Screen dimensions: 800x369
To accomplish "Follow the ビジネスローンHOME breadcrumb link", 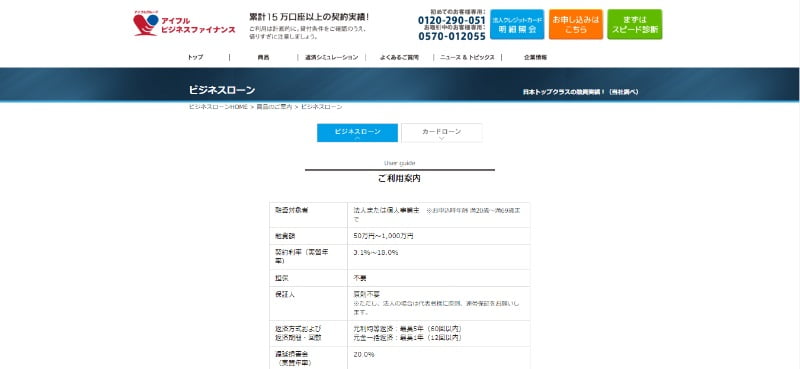I will pos(218,107).
